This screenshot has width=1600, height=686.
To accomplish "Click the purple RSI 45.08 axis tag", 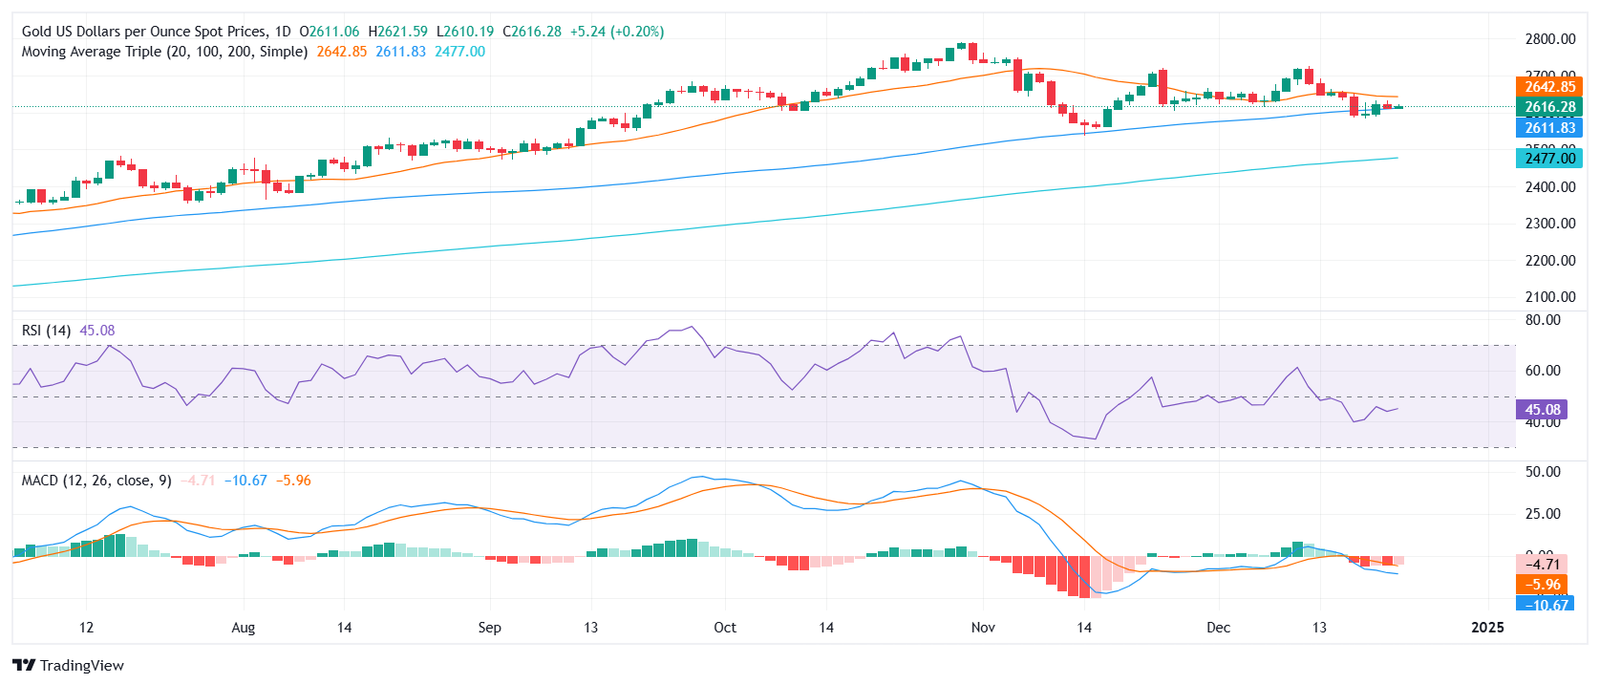I will pyautogui.click(x=1542, y=409).
